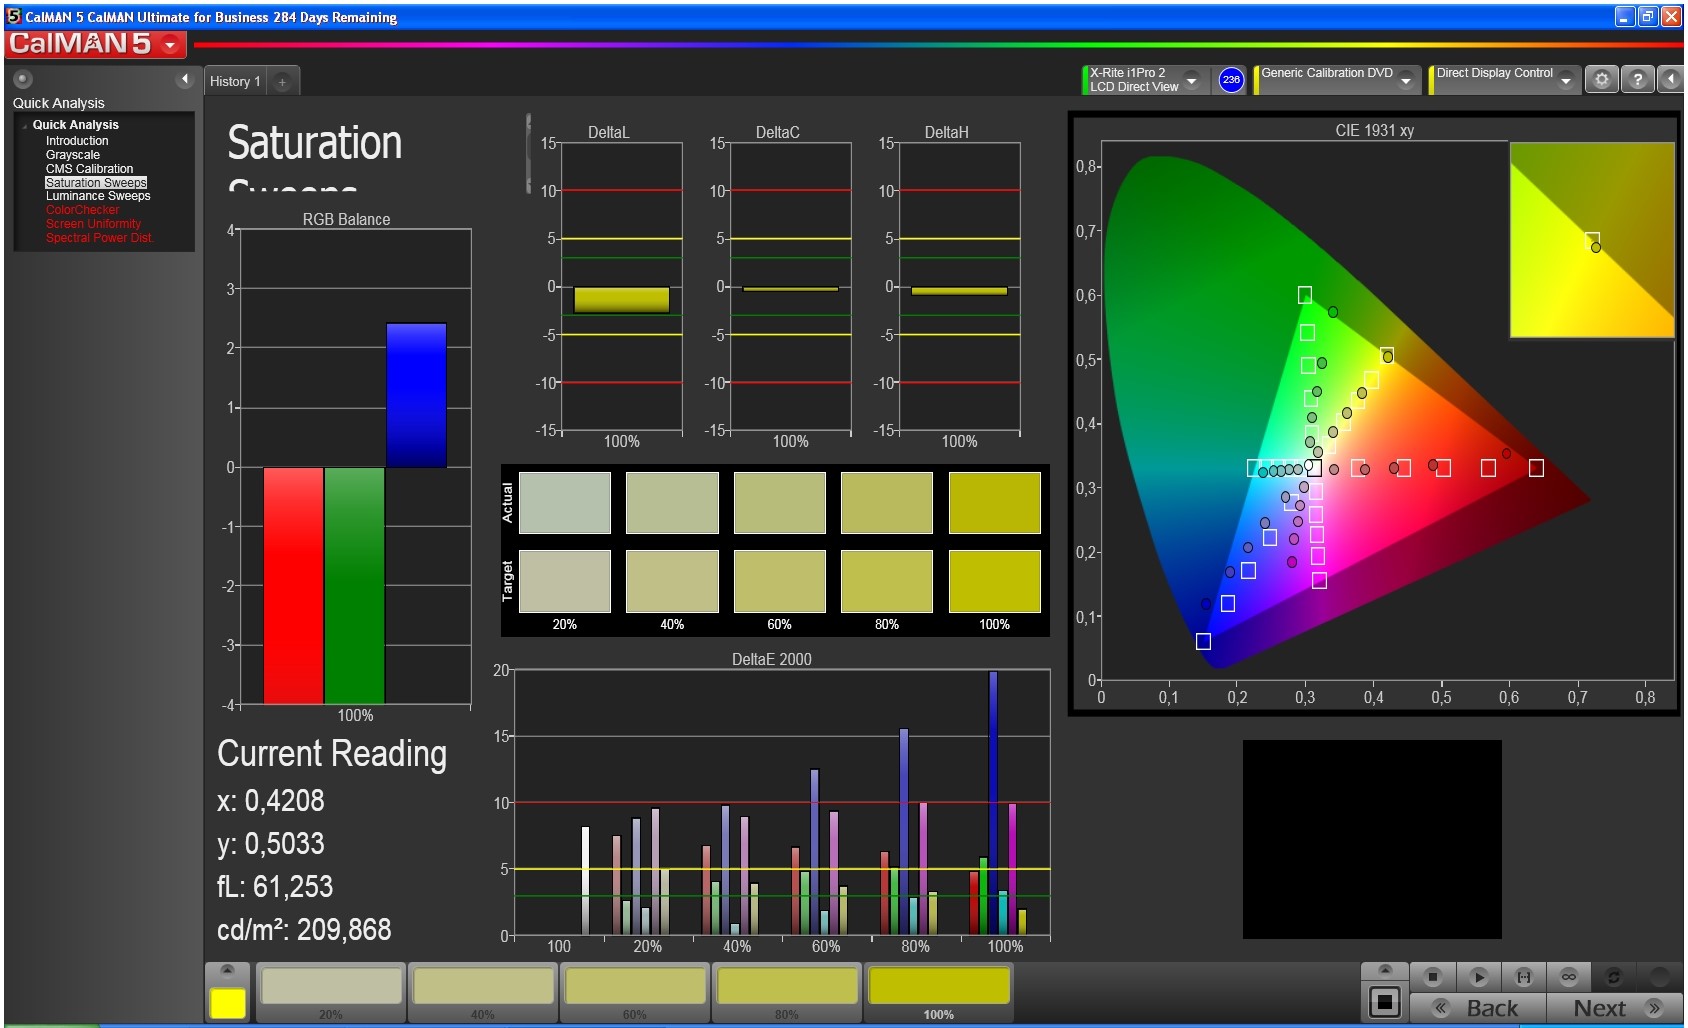The image size is (1688, 1028).
Task: Toggle the right side panel arrow
Action: [1671, 80]
